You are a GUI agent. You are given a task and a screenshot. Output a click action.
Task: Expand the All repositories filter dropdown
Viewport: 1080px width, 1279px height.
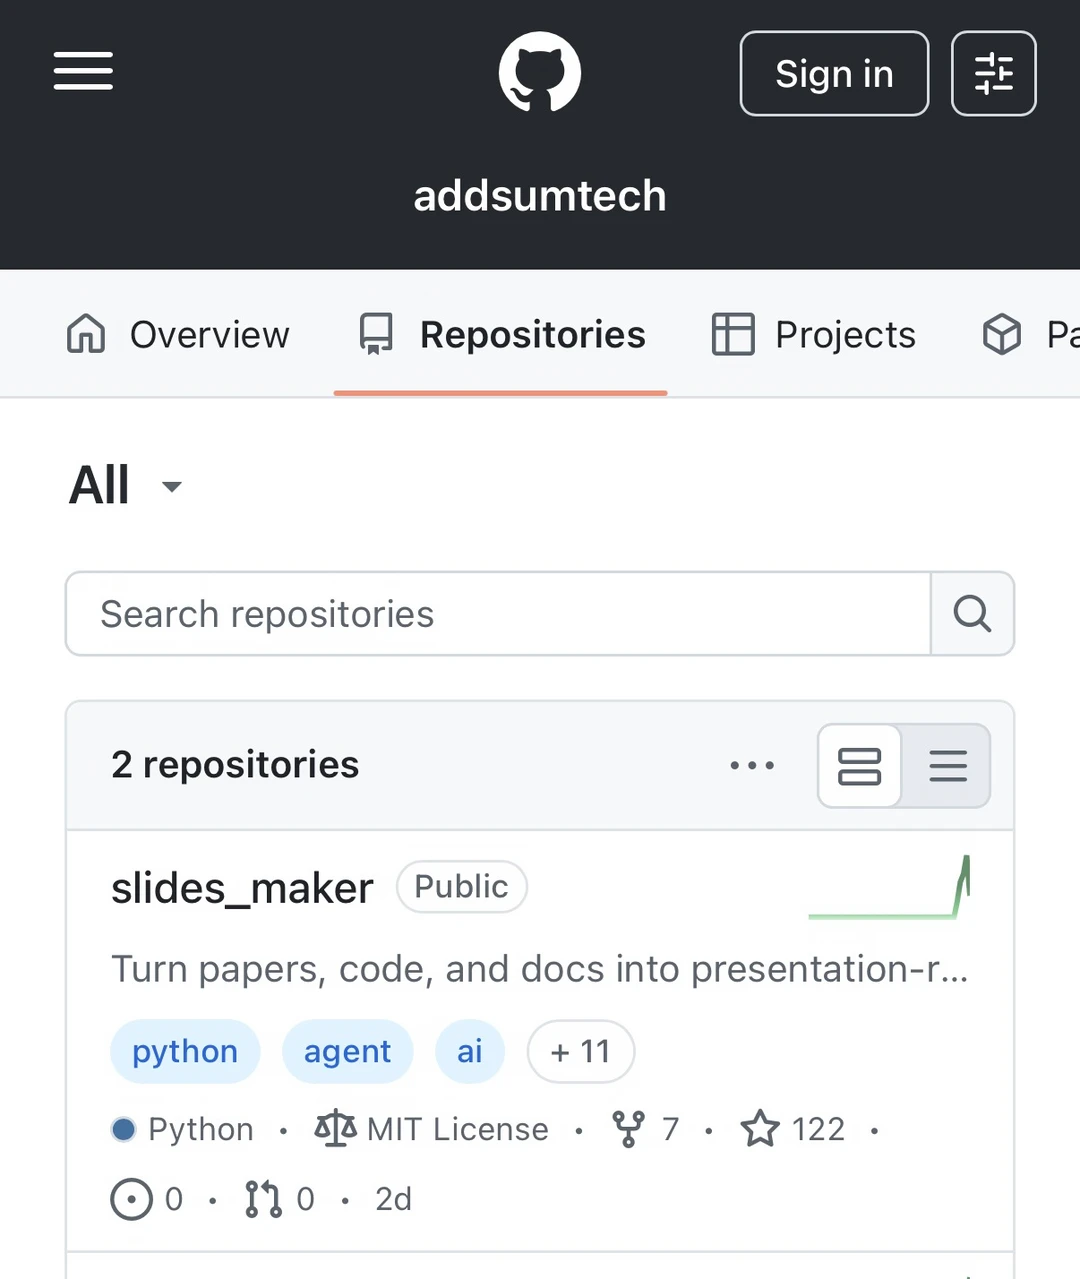click(126, 486)
